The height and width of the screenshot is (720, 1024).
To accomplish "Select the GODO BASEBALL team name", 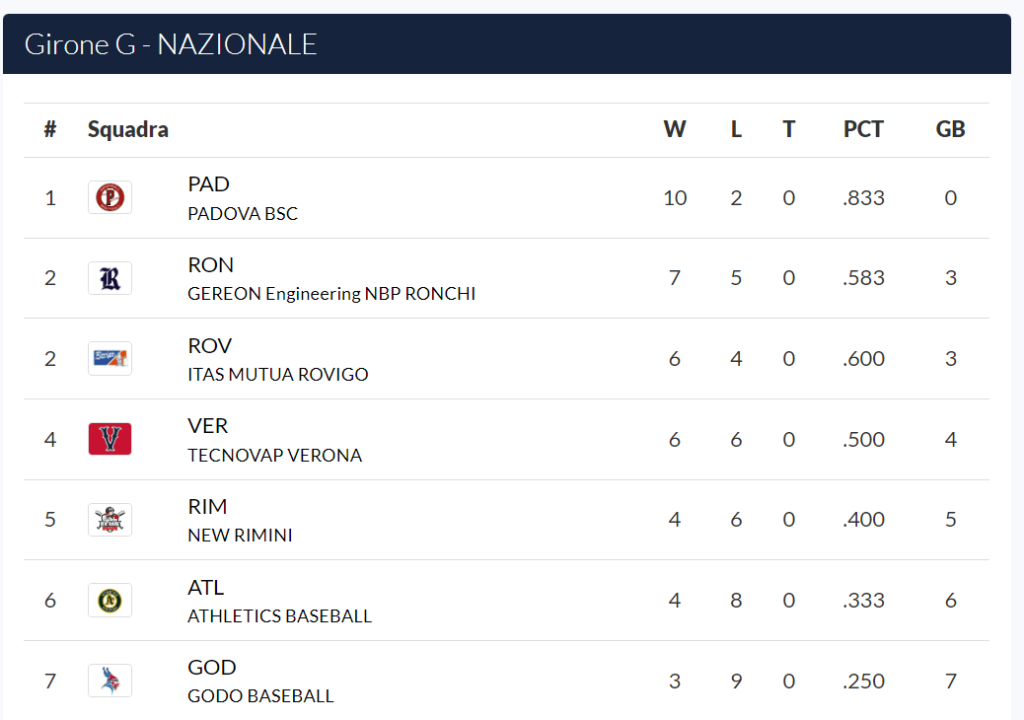I will (261, 696).
